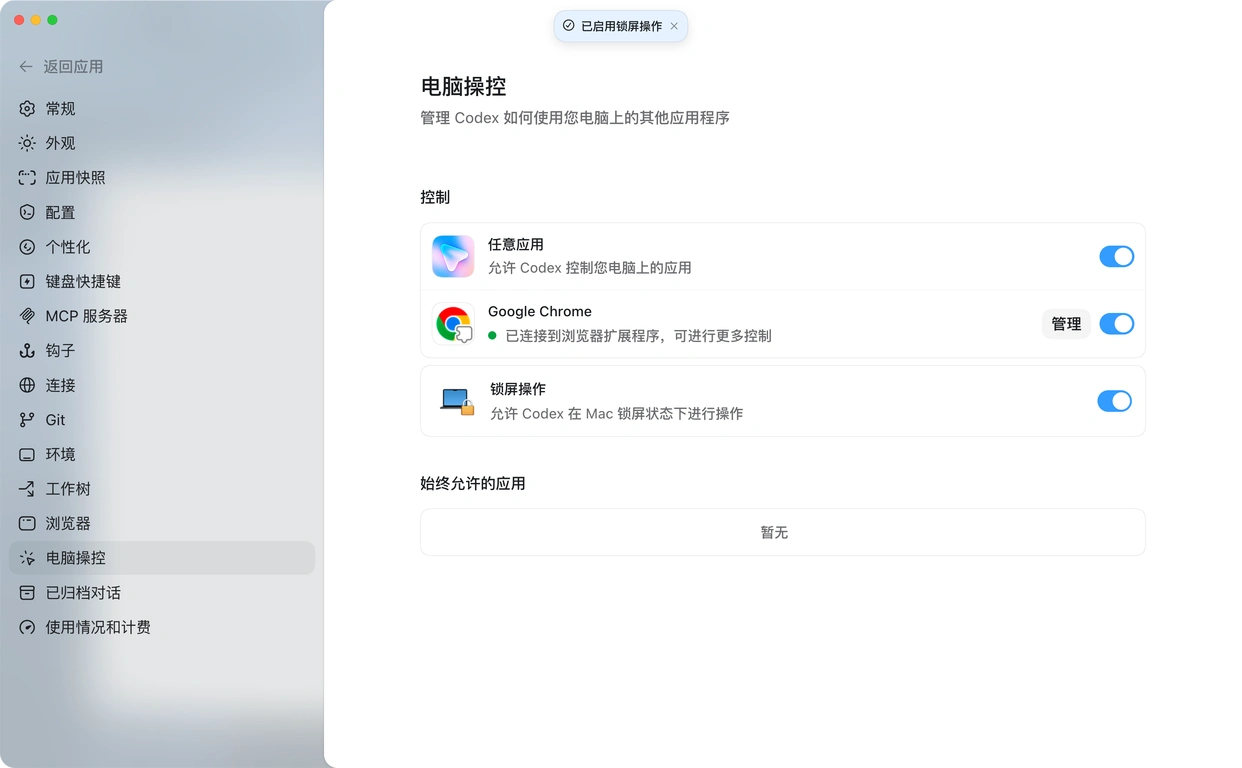1242x768 pixels.
Task: Click the 已归档对话 archive icon
Action: pos(27,593)
